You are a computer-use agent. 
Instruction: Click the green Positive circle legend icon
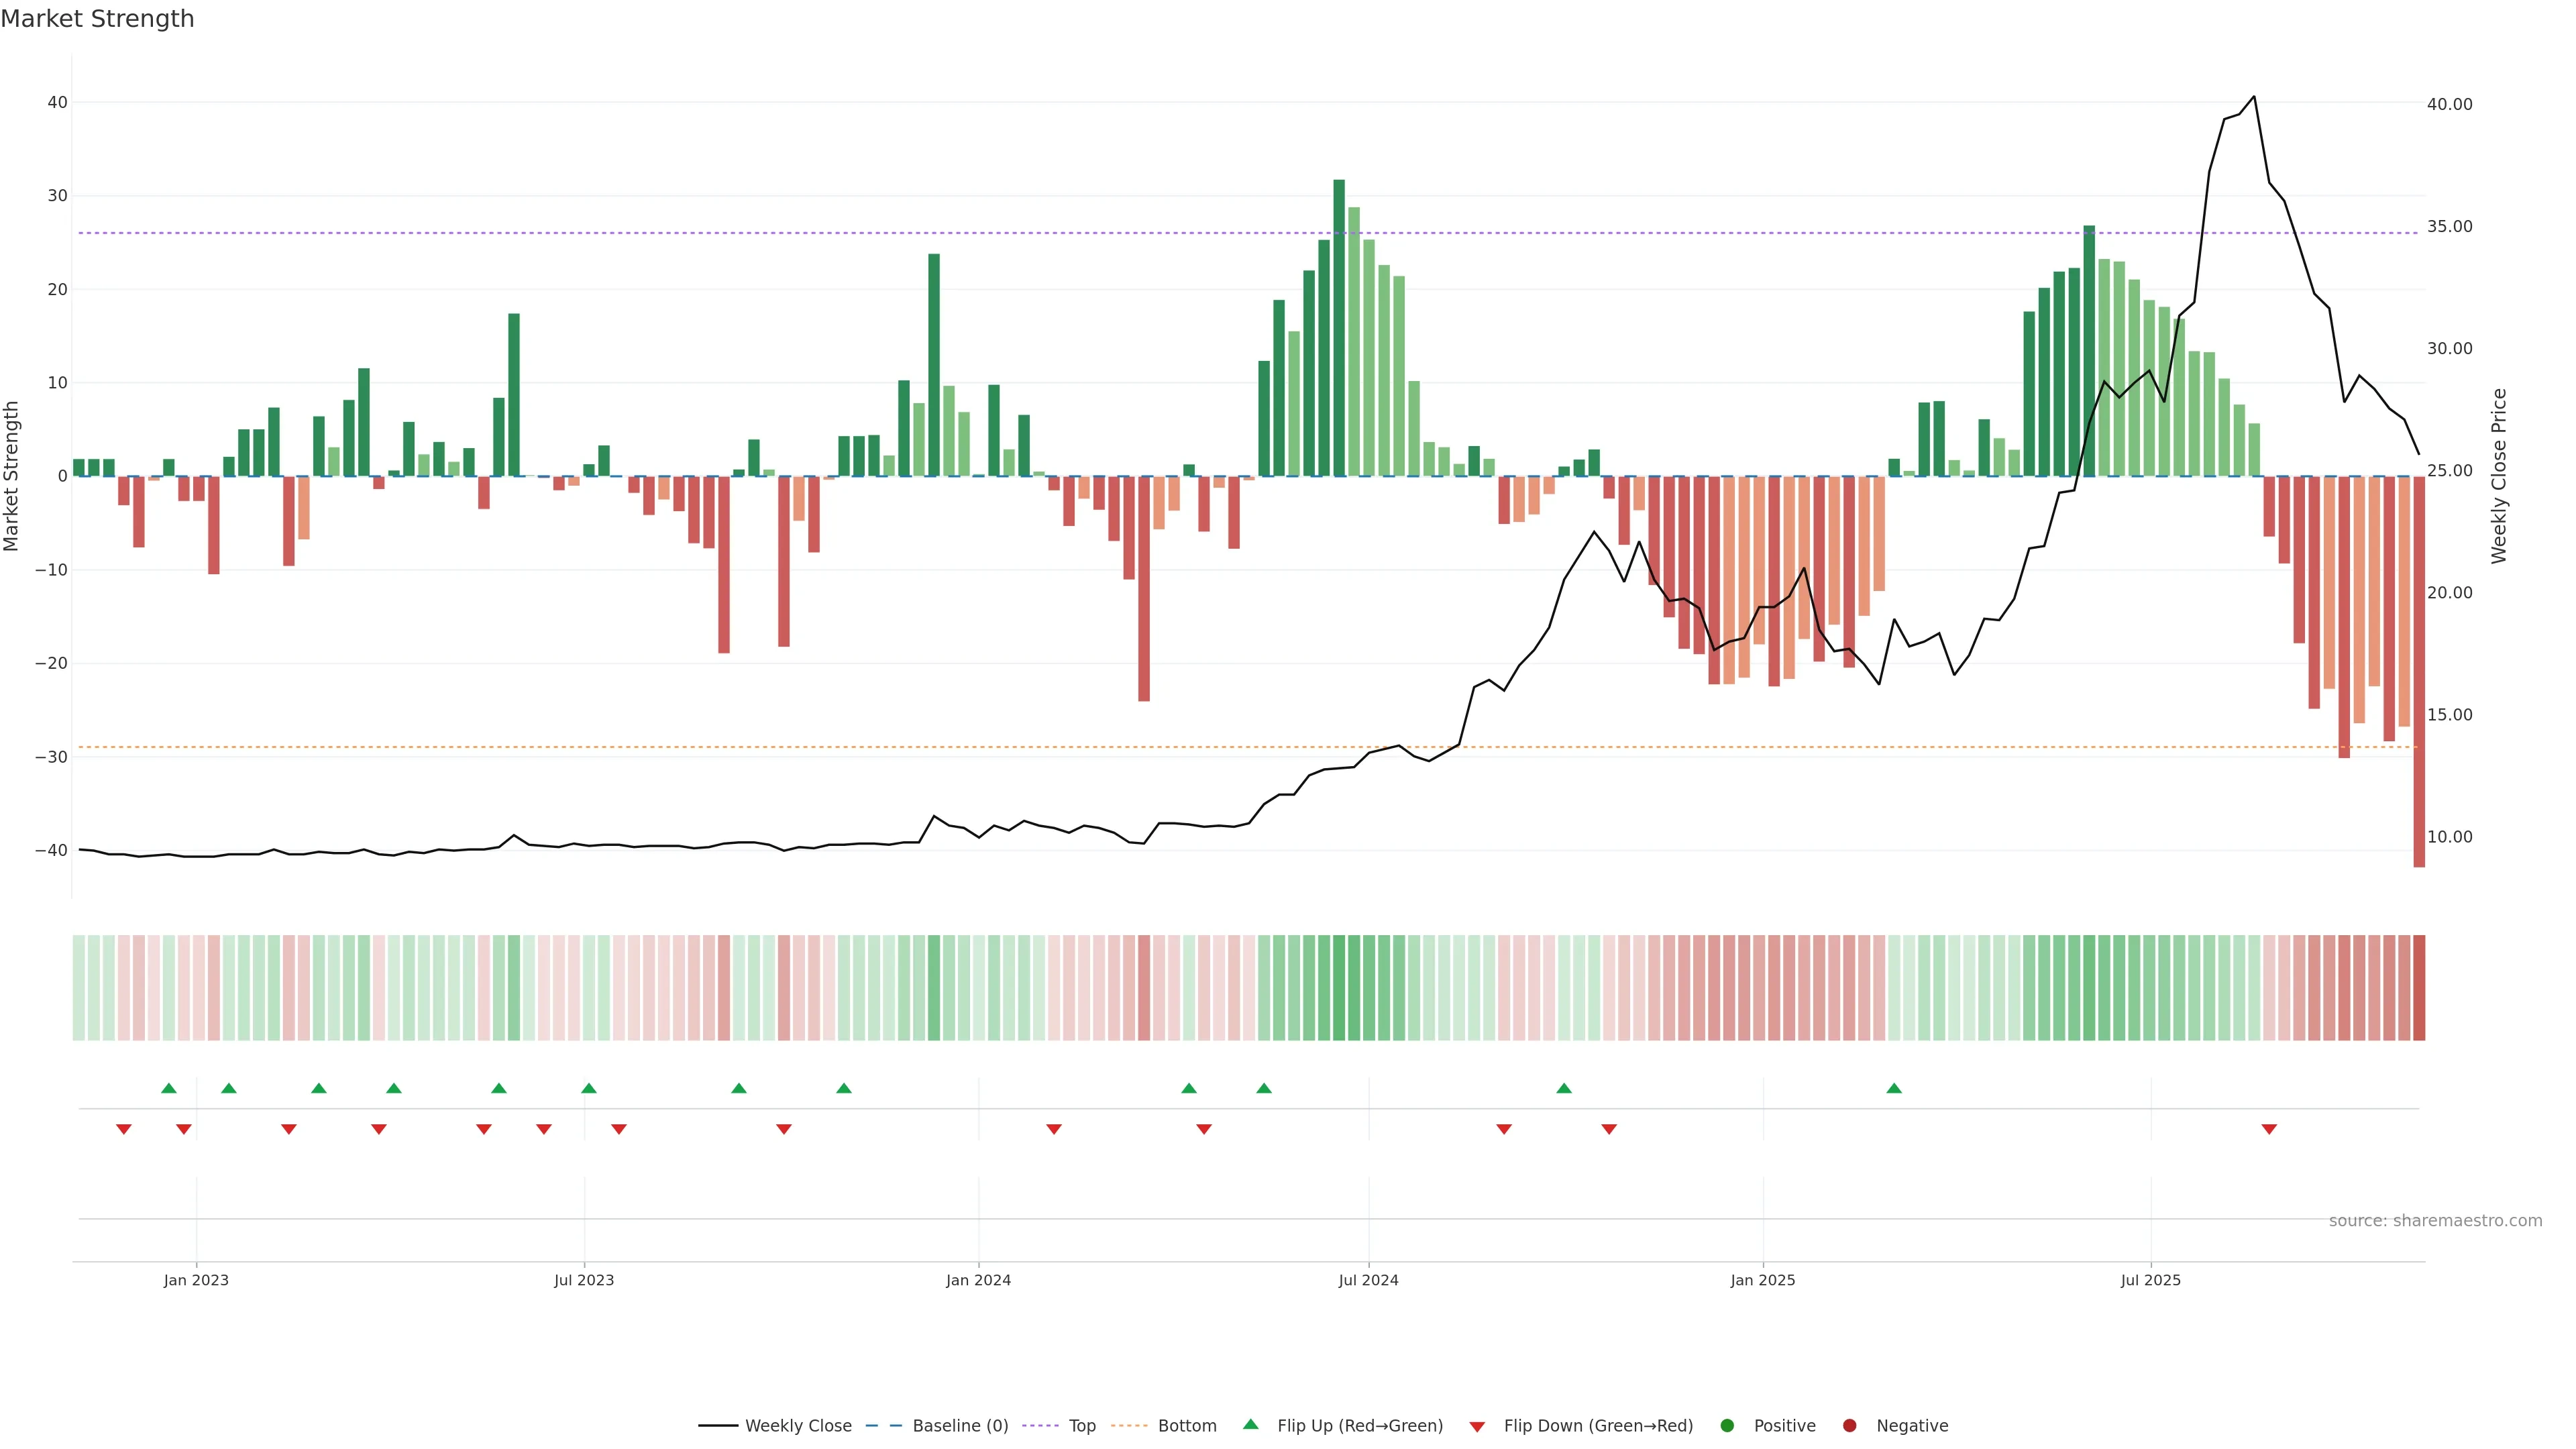click(x=1726, y=1425)
